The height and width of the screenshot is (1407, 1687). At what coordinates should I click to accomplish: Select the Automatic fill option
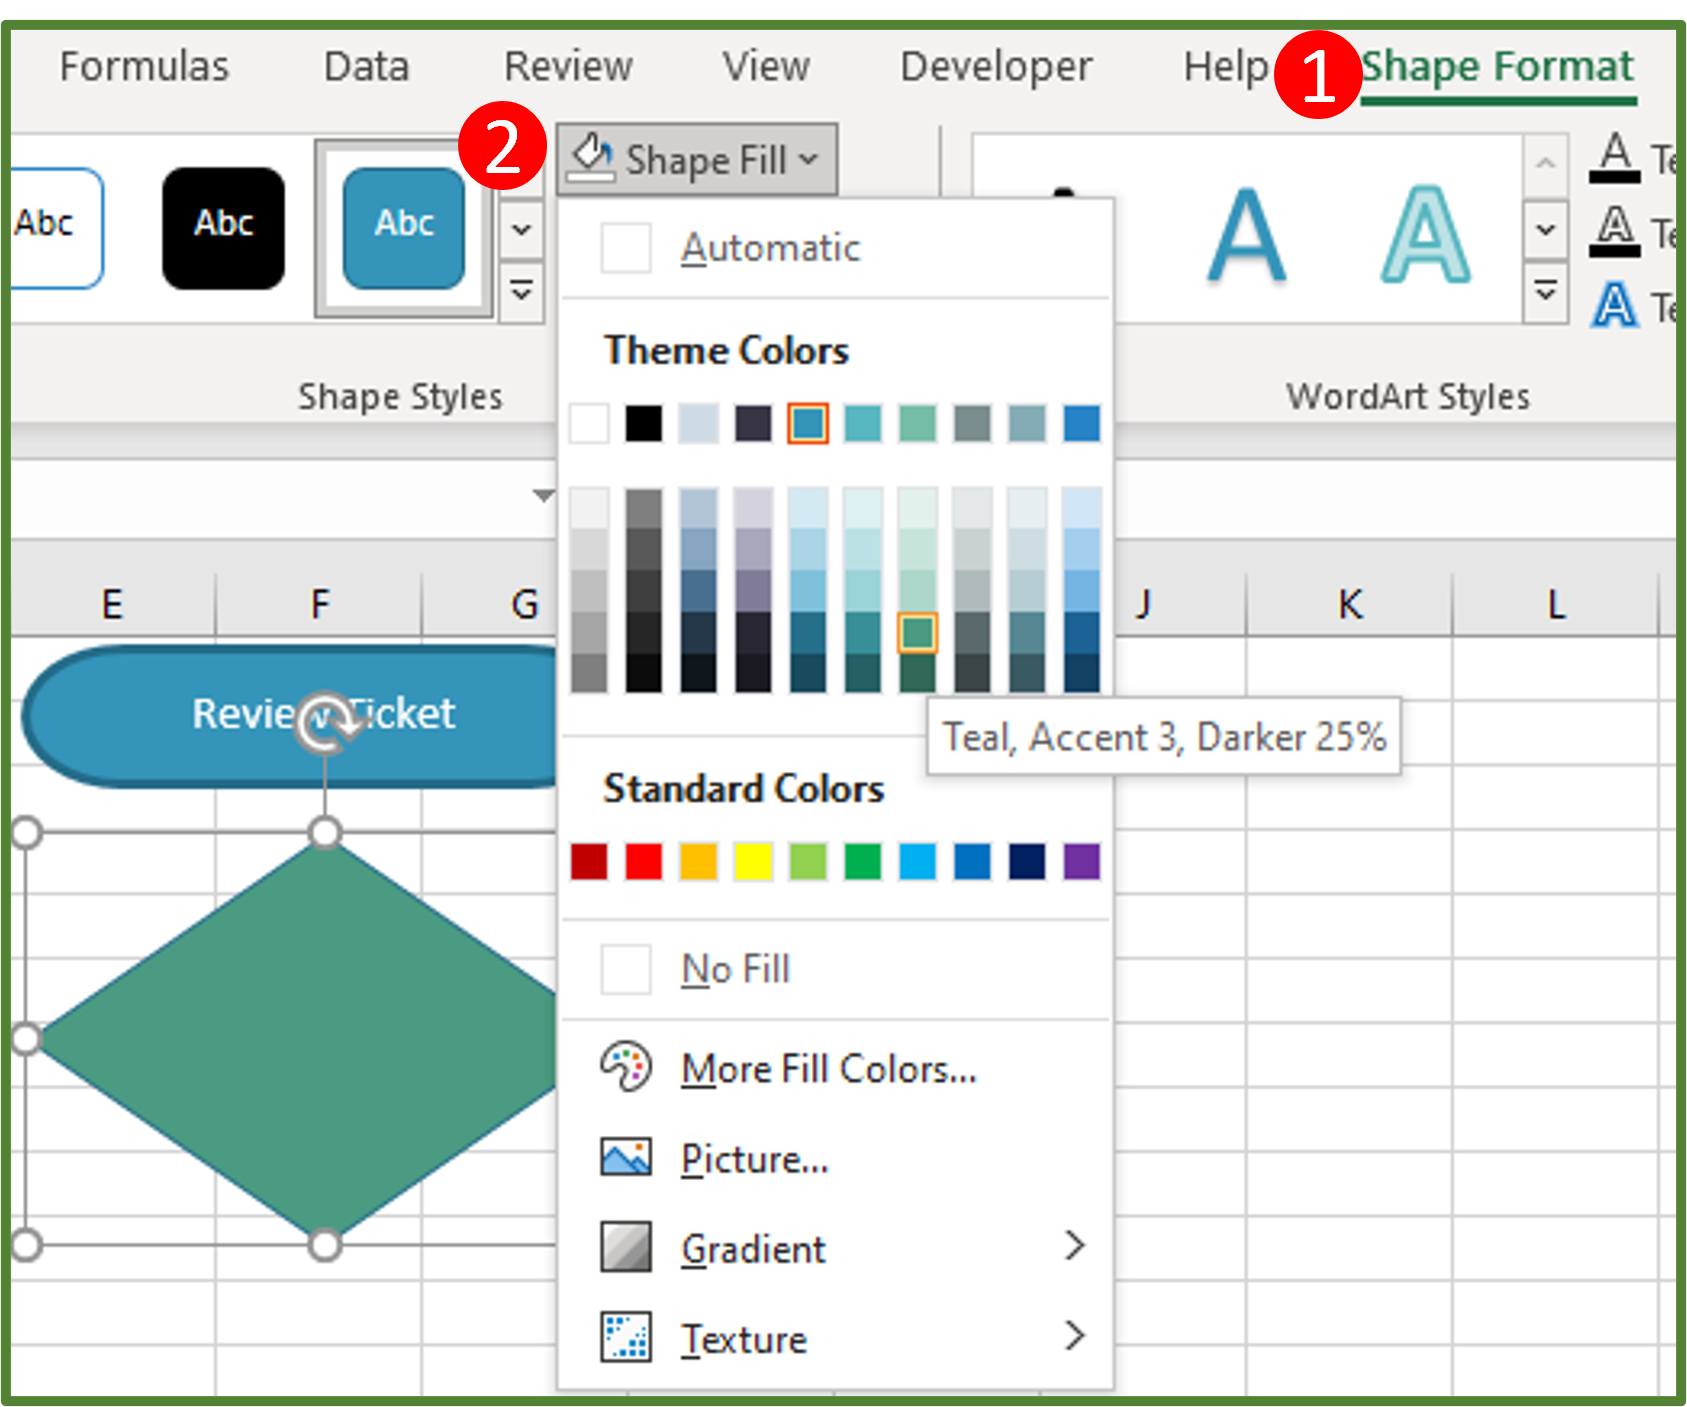tap(769, 248)
